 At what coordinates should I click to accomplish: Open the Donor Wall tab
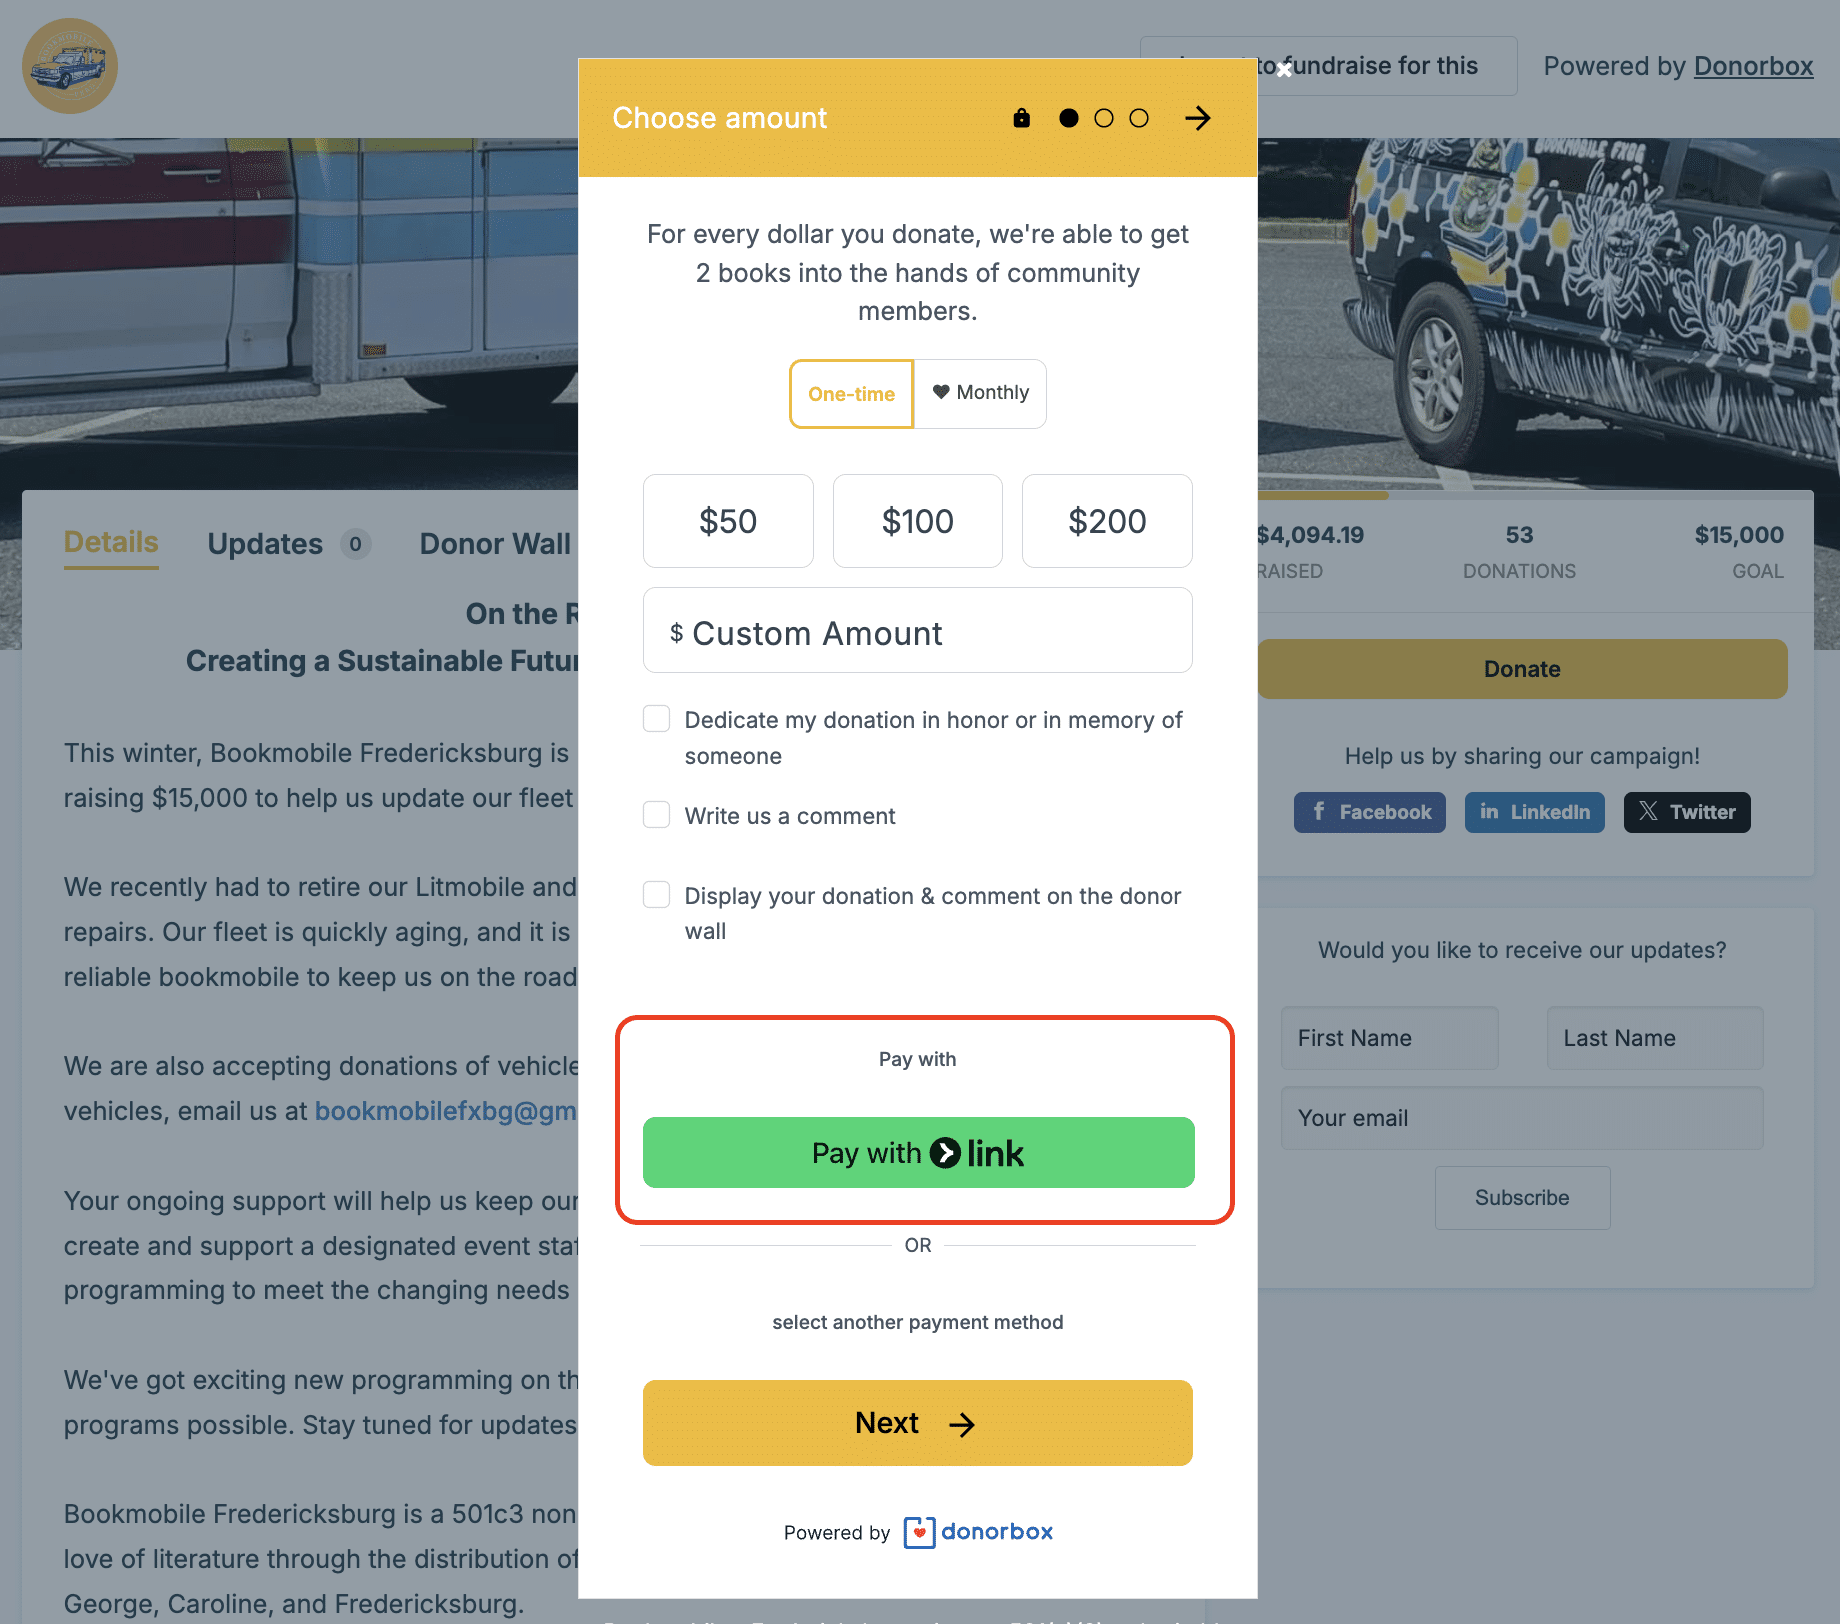click(495, 543)
